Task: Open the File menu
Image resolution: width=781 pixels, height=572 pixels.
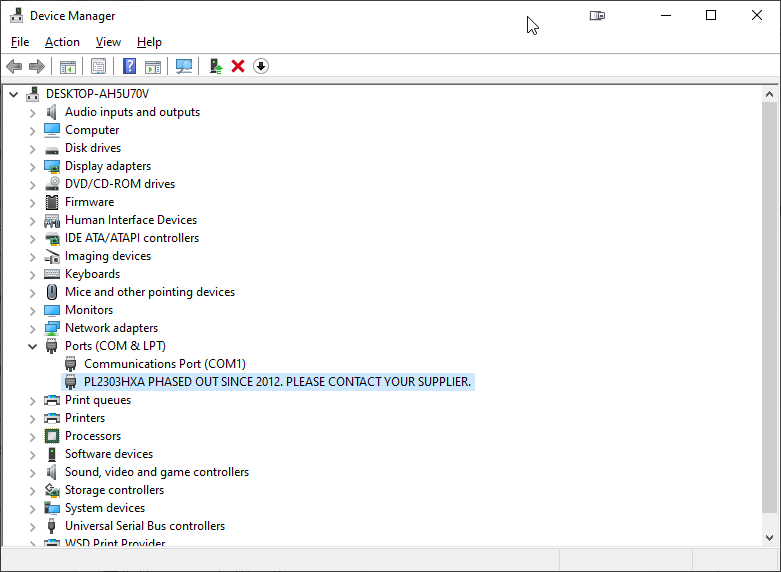Action: pyautogui.click(x=20, y=42)
